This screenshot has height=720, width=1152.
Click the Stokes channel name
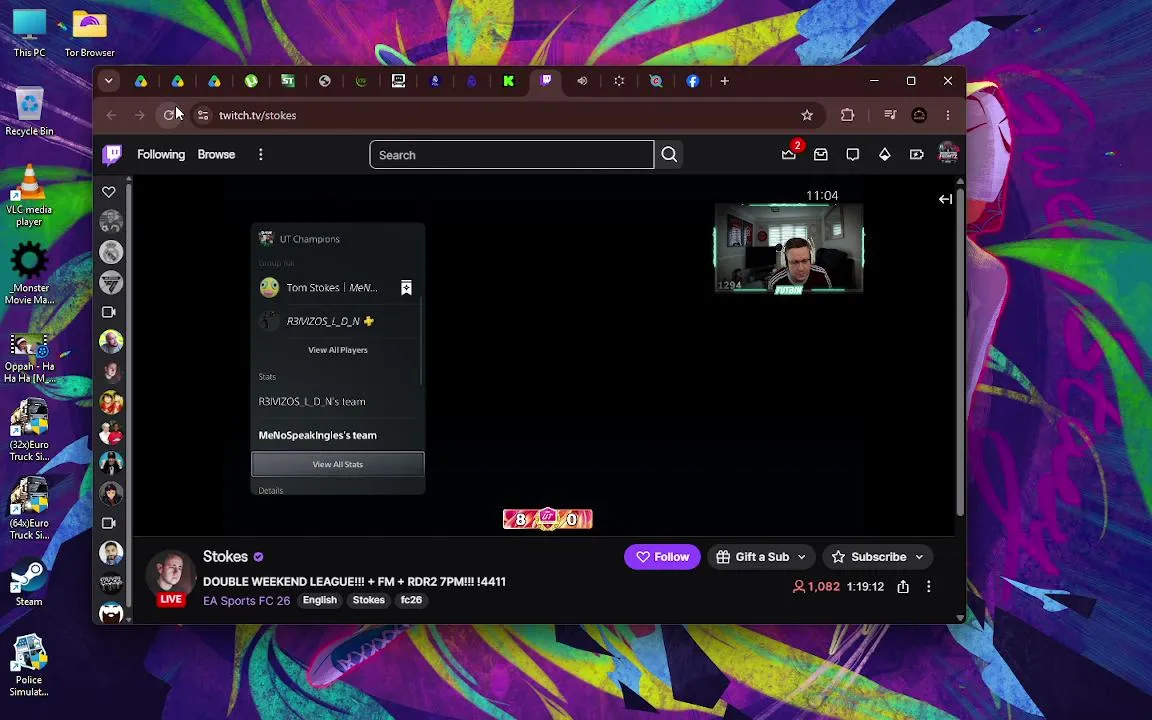pyautogui.click(x=225, y=556)
